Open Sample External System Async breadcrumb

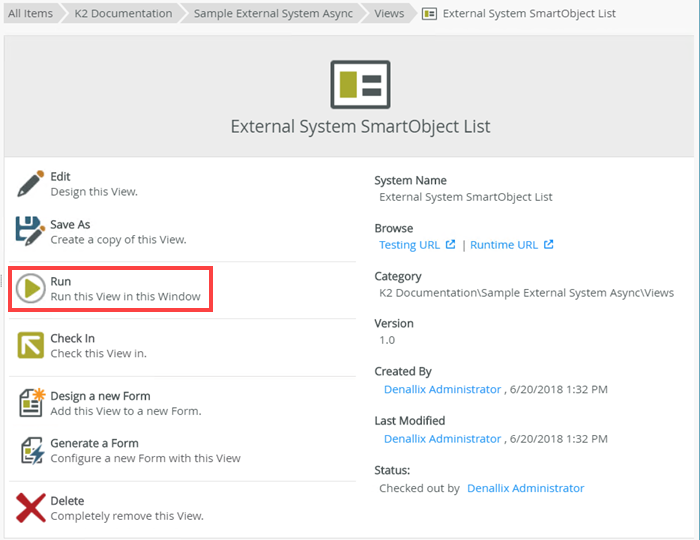tap(272, 14)
